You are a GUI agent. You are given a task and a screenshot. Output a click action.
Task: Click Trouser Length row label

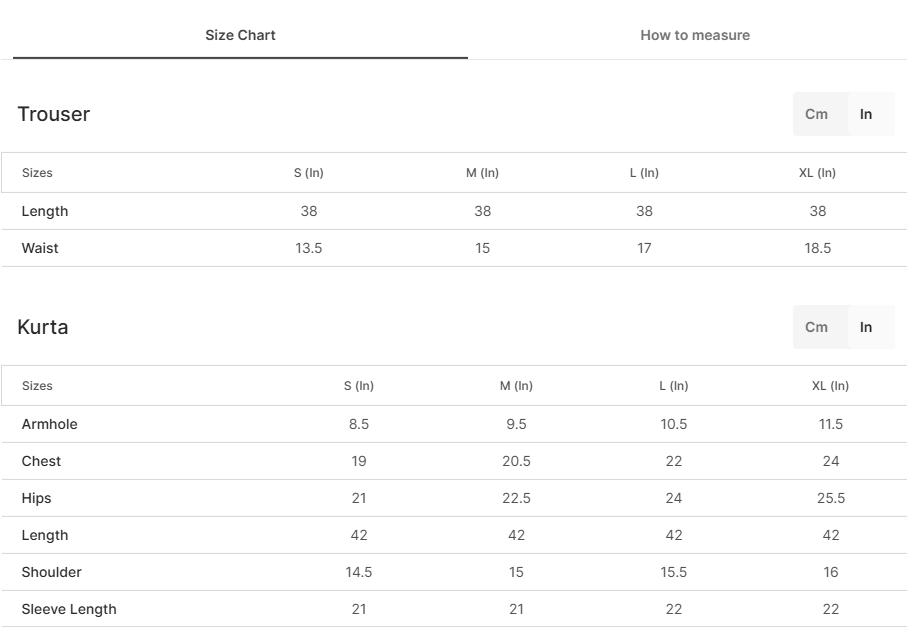pyautogui.click(x=45, y=211)
